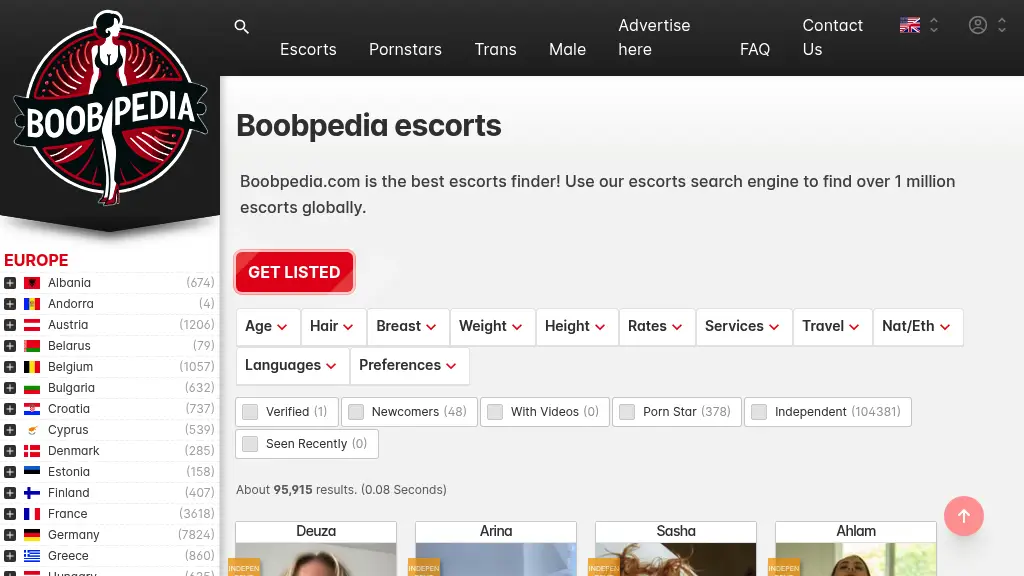Click the France flag icon
This screenshot has height=576, width=1024.
point(32,514)
